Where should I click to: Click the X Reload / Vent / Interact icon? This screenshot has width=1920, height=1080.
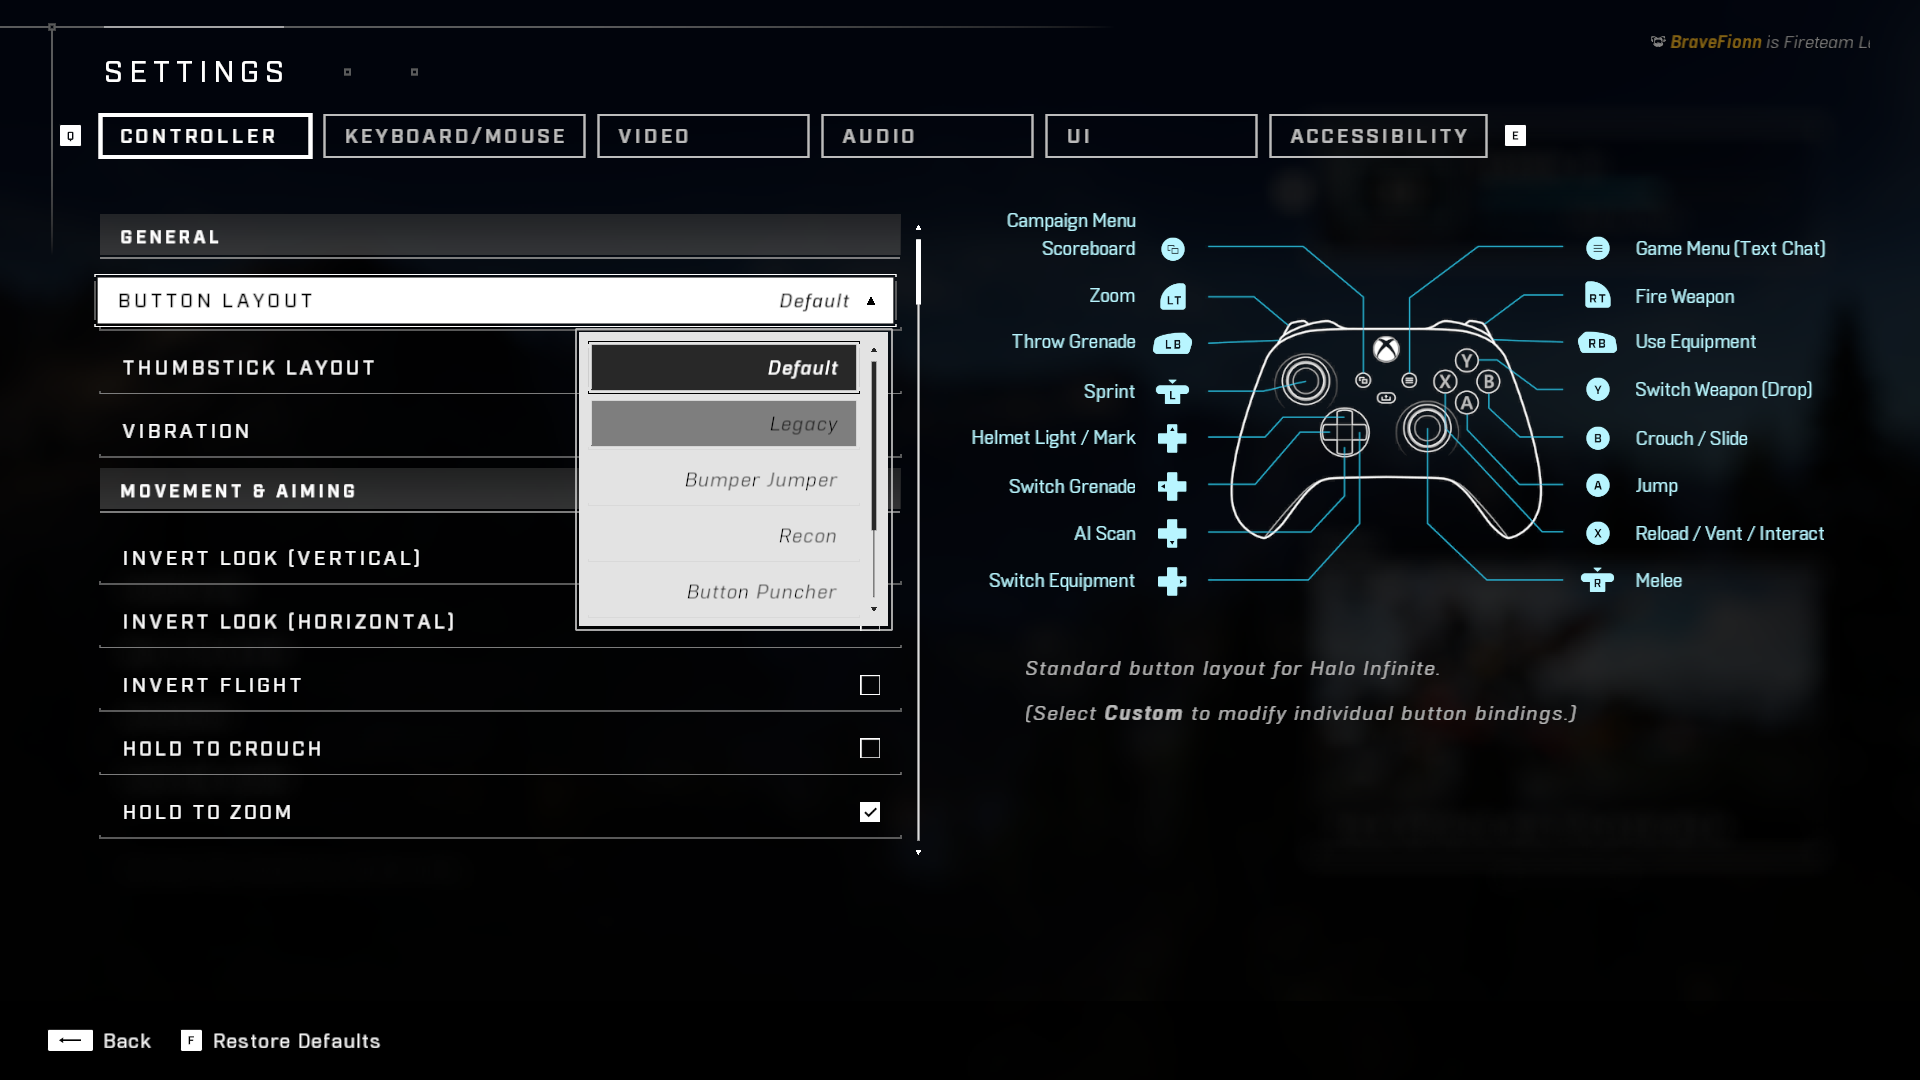[x=1598, y=533]
